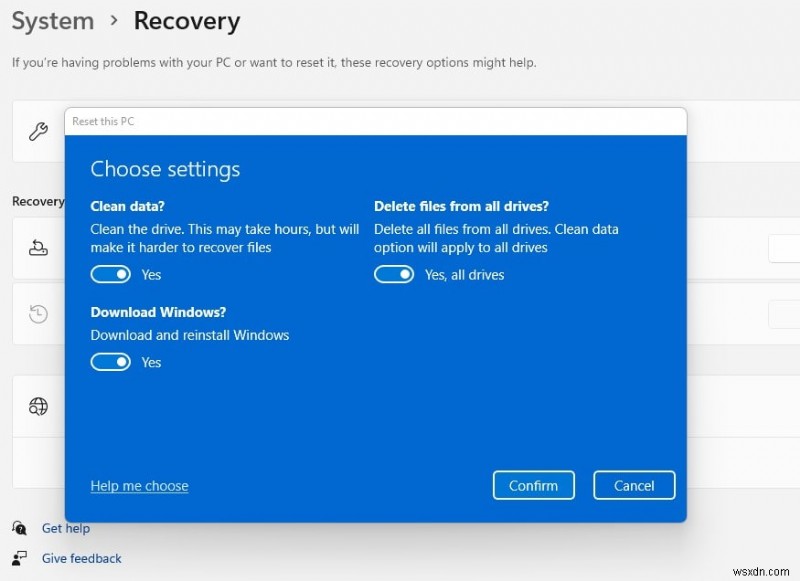This screenshot has width=800, height=581.
Task: Open the Help me choose link
Action: point(139,486)
